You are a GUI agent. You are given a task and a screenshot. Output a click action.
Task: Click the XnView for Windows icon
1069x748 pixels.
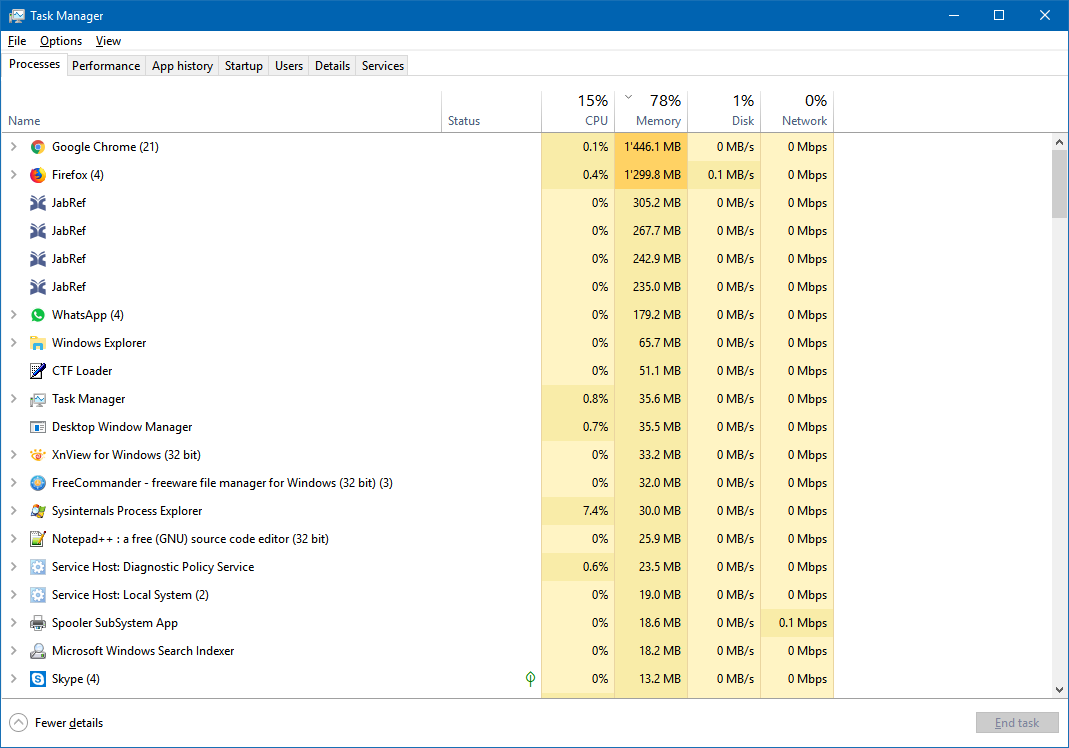pos(37,455)
